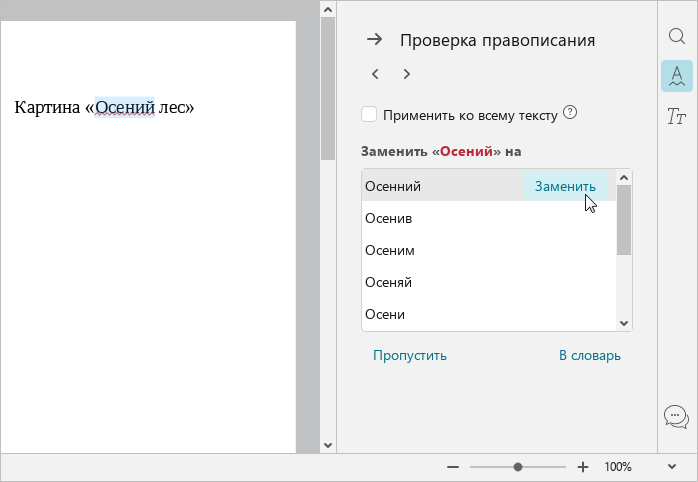Click the zoom slider handle
The width and height of the screenshot is (698, 482).
coord(517,467)
